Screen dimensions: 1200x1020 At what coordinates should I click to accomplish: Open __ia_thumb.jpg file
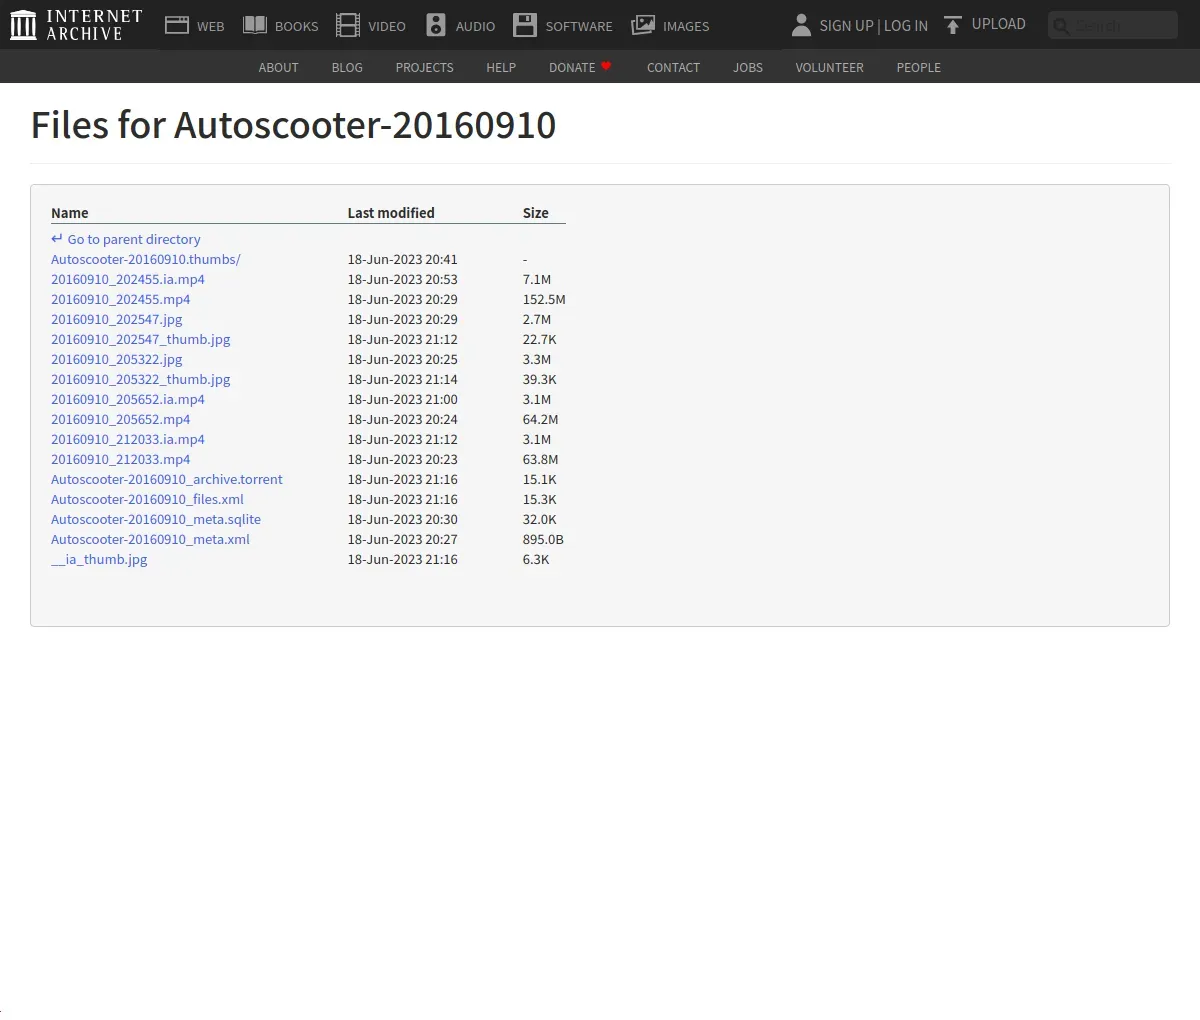[99, 559]
